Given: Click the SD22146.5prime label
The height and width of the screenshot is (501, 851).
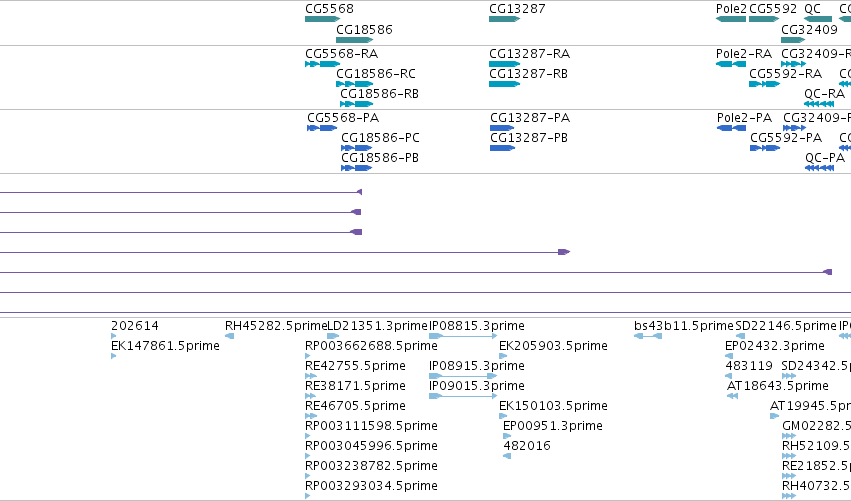Looking at the screenshot, I should 786,326.
